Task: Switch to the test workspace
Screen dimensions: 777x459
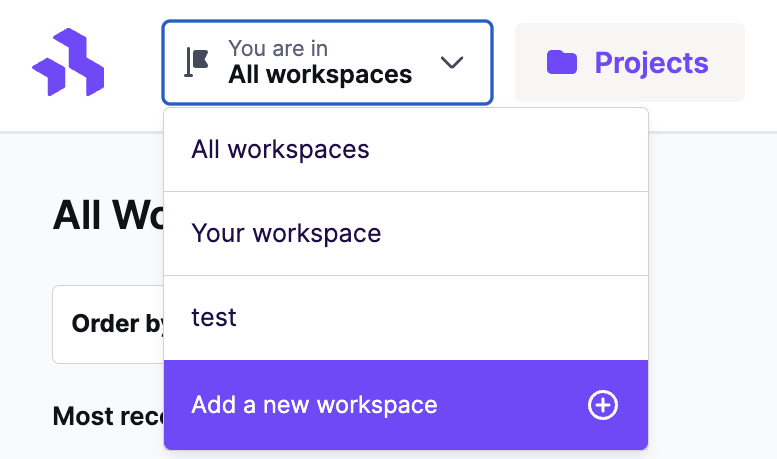Action: click(x=406, y=318)
